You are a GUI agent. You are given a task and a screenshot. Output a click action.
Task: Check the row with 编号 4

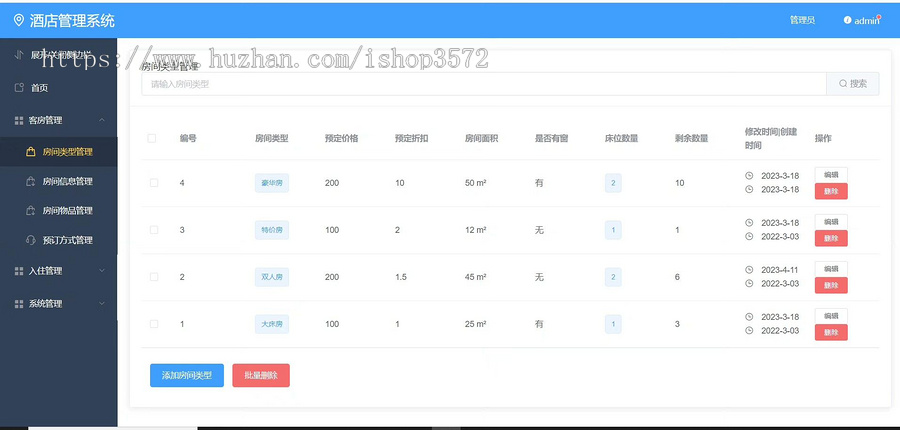(154, 183)
